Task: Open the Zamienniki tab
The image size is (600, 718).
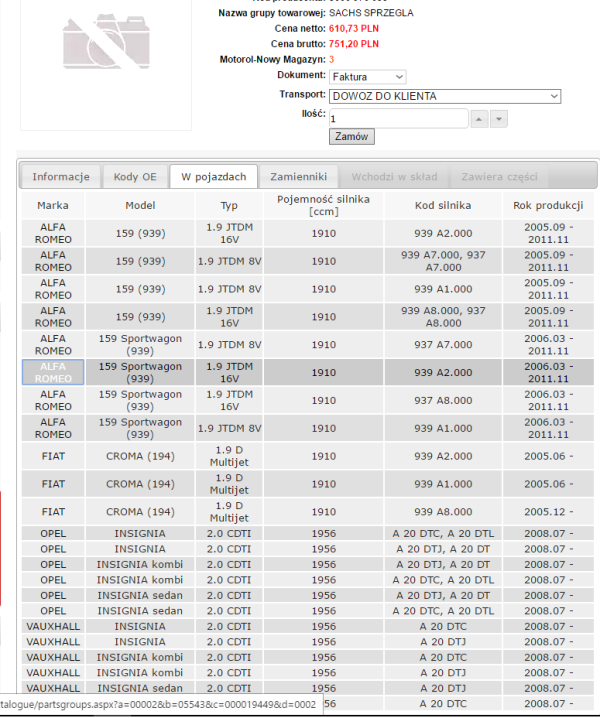Action: 299,177
